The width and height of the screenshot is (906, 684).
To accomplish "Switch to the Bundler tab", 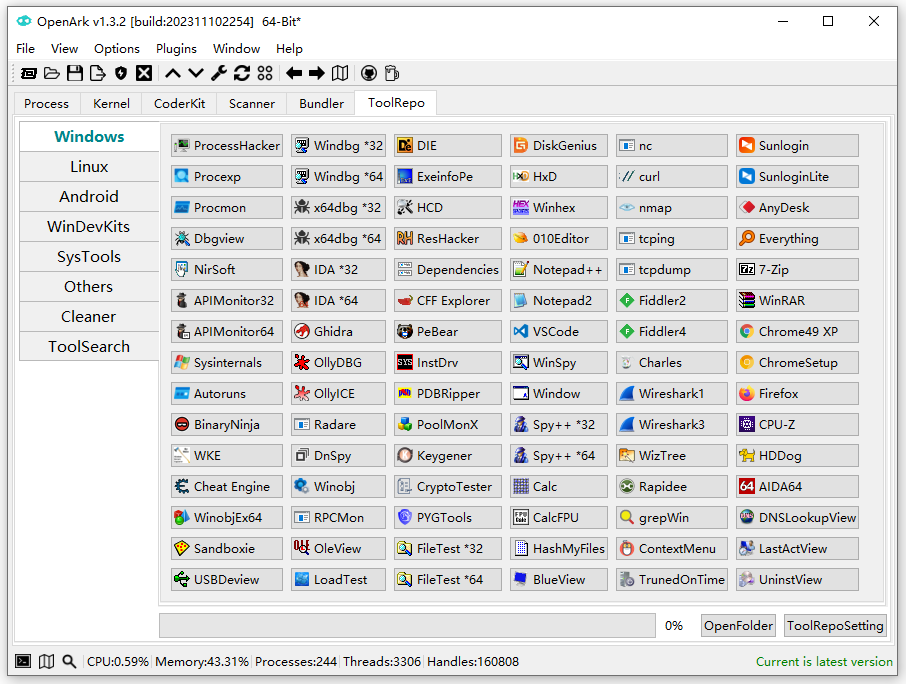I will [x=321, y=103].
